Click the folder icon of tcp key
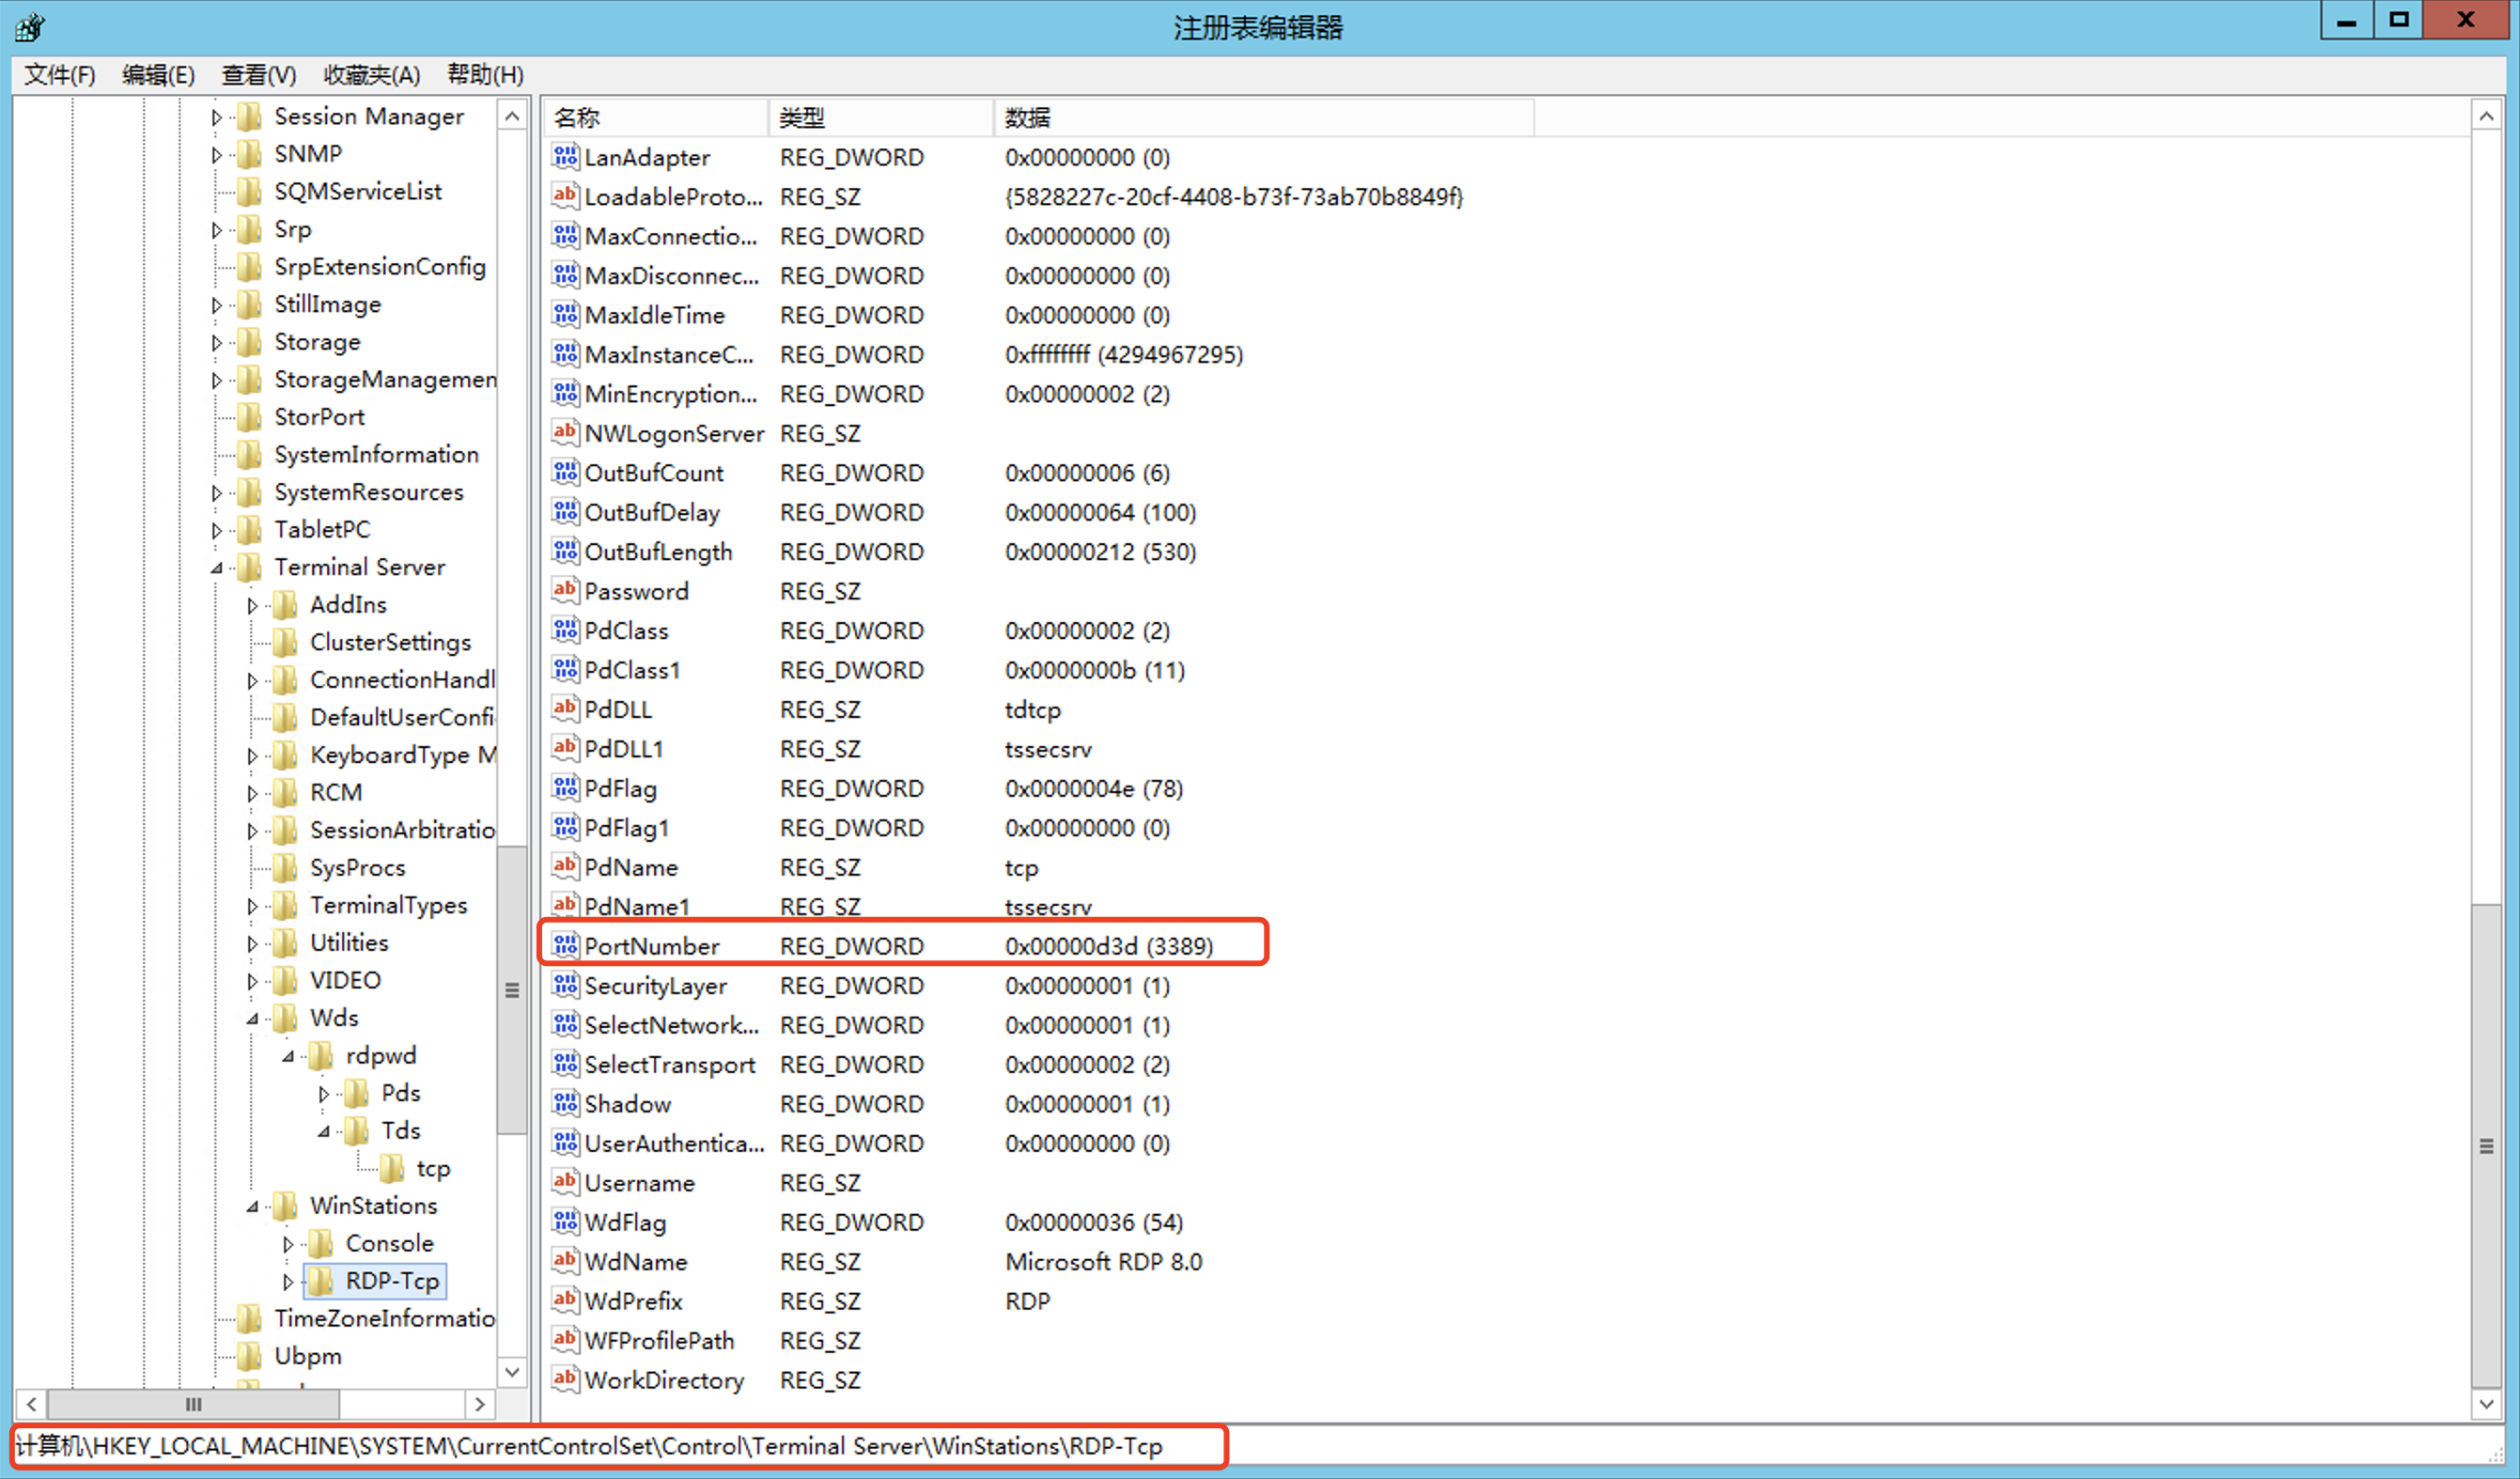Screen dimensions: 2520x1479 (x=392, y=1168)
